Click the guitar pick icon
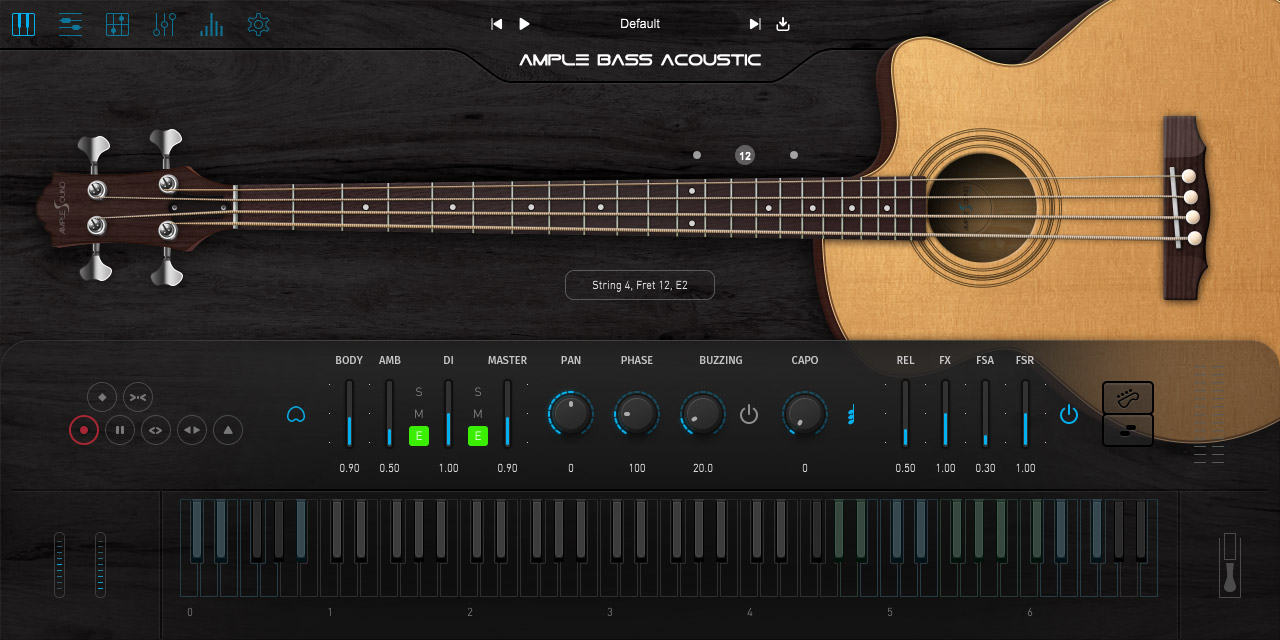 point(295,414)
